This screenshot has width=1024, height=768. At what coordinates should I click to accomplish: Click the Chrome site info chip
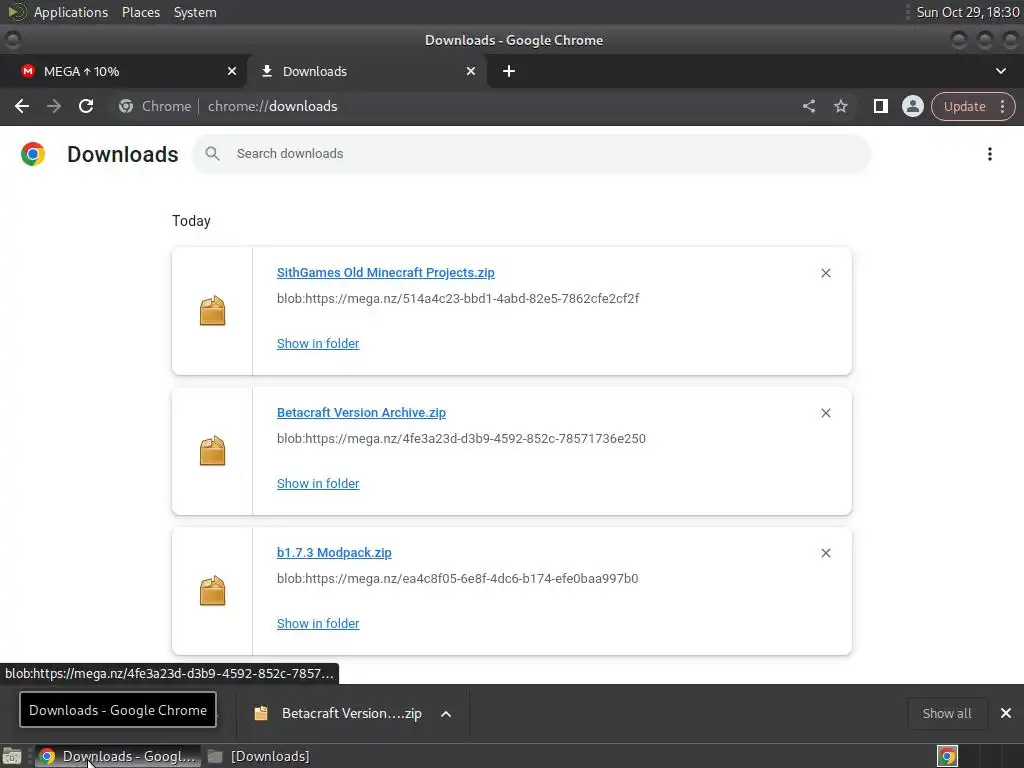tap(155, 106)
